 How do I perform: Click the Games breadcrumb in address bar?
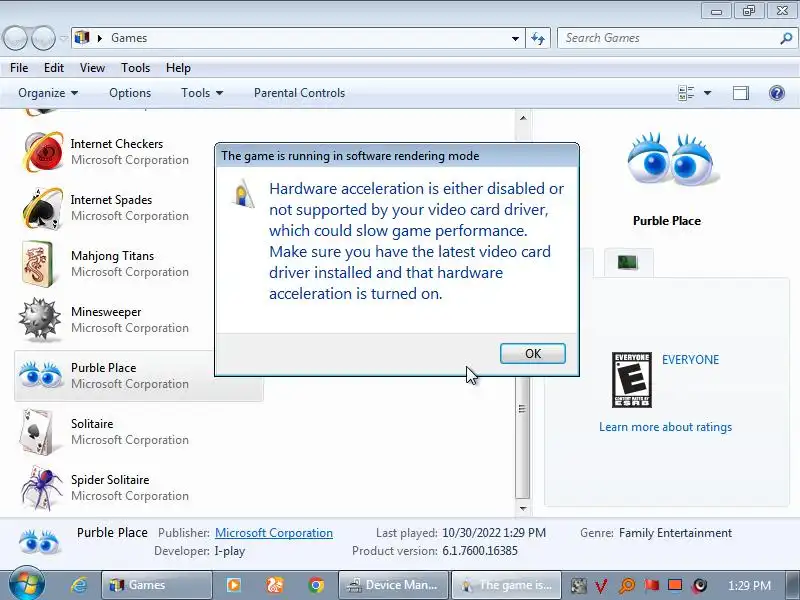(x=129, y=38)
